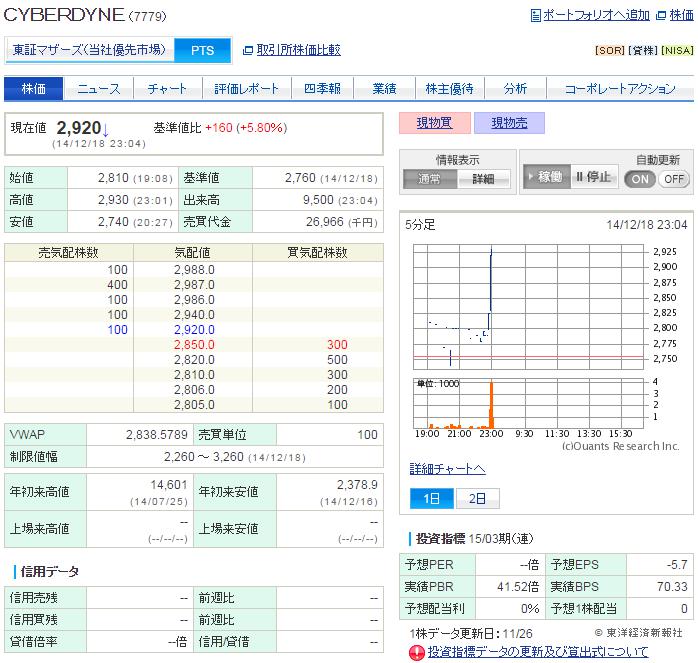698x663 pixels.
Task: Click the 5-minute price chart
Action: [x=528, y=307]
